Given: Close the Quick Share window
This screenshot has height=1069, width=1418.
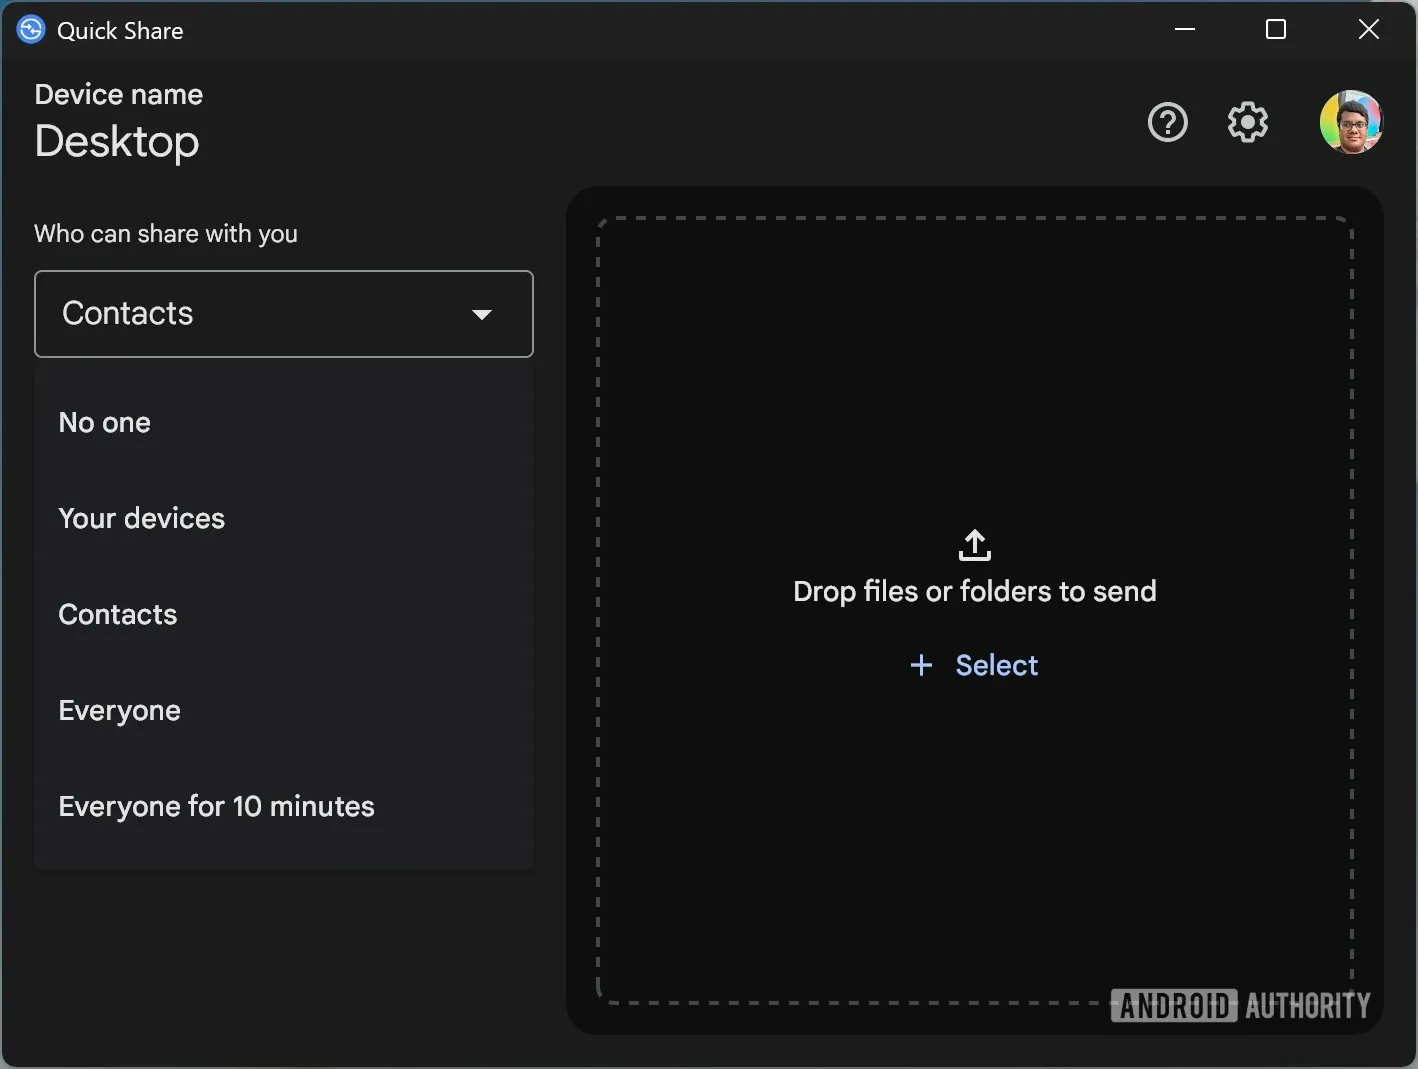Looking at the screenshot, I should pyautogui.click(x=1368, y=30).
